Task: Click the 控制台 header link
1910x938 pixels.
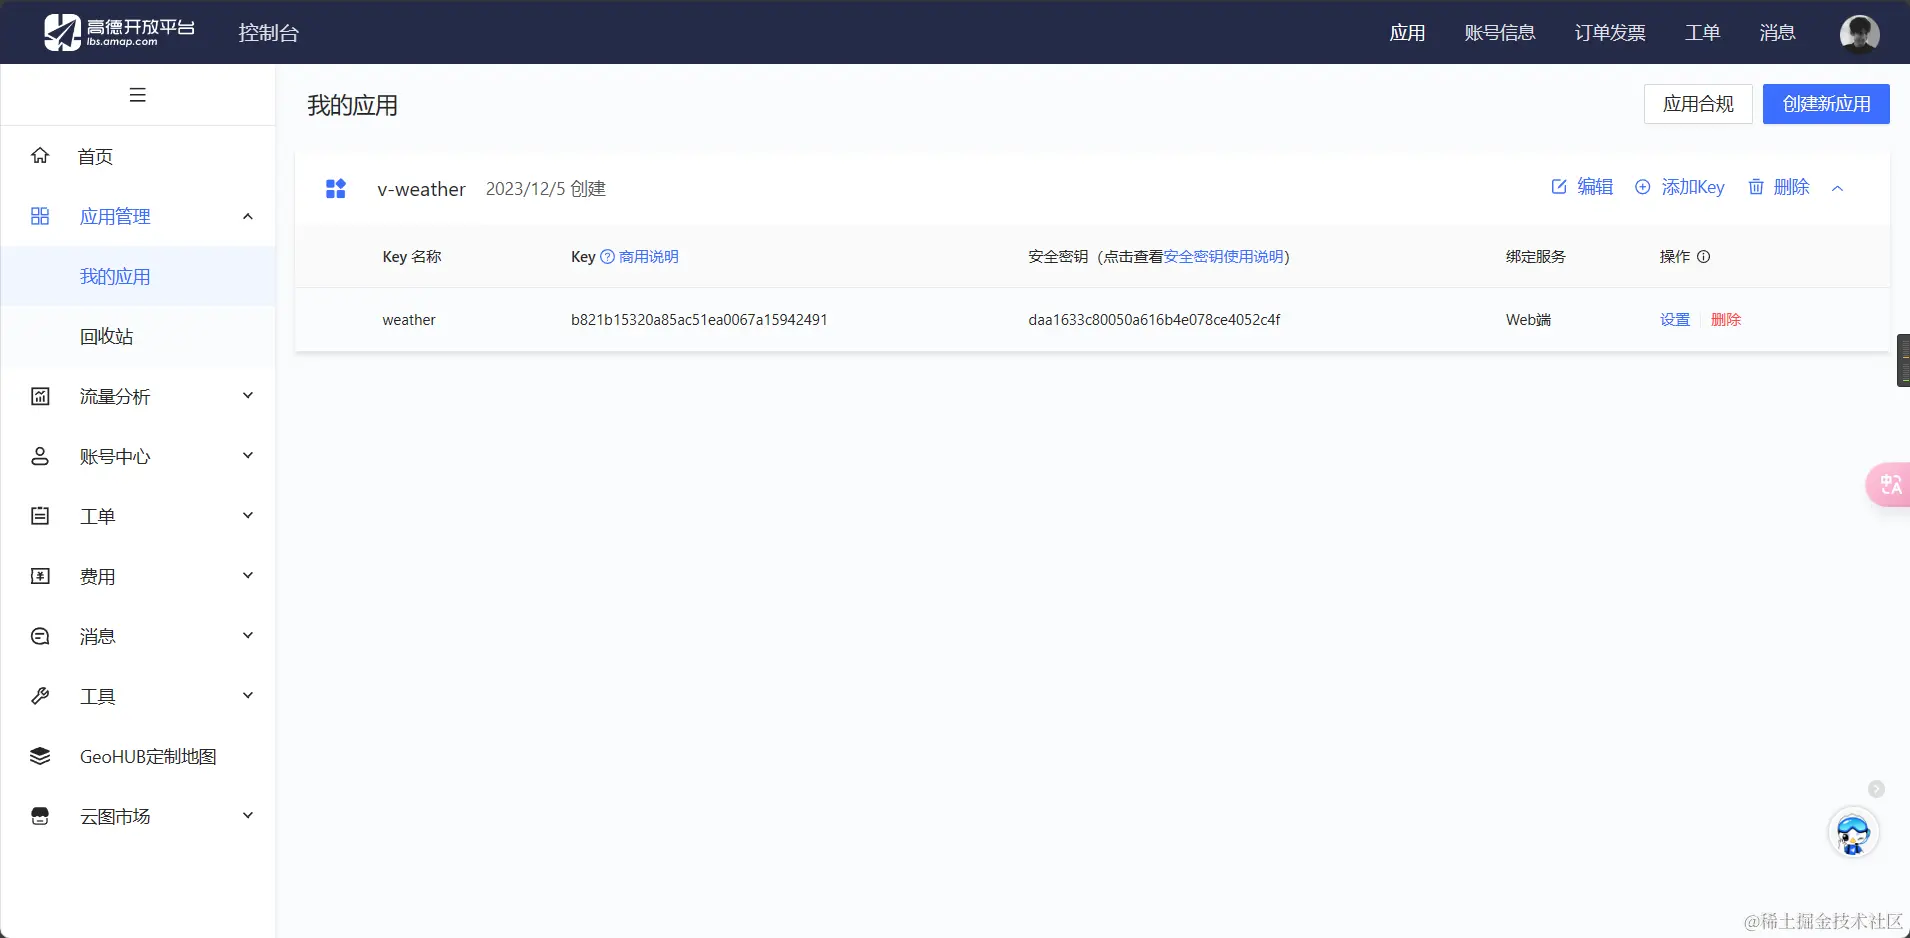Action: [269, 33]
